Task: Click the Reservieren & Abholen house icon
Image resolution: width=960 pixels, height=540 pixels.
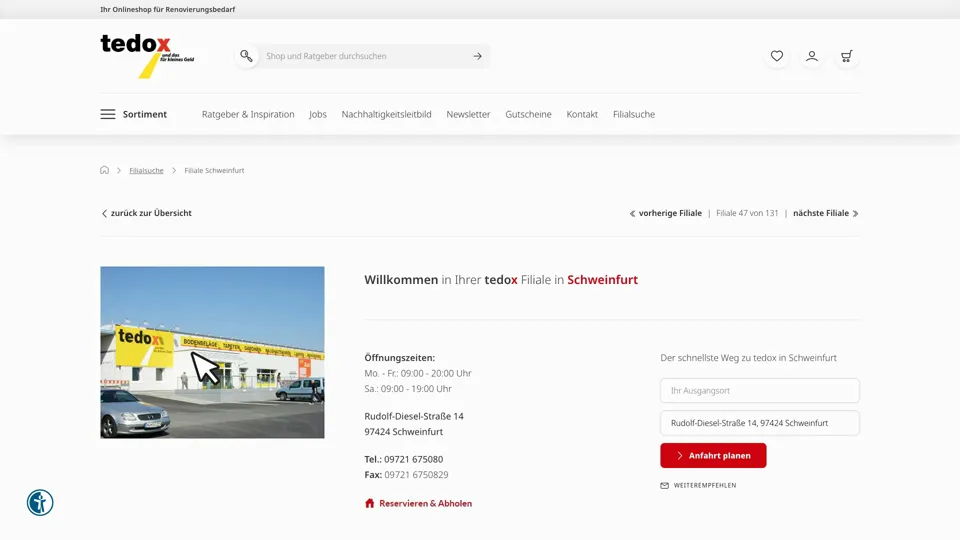Action: (369, 503)
